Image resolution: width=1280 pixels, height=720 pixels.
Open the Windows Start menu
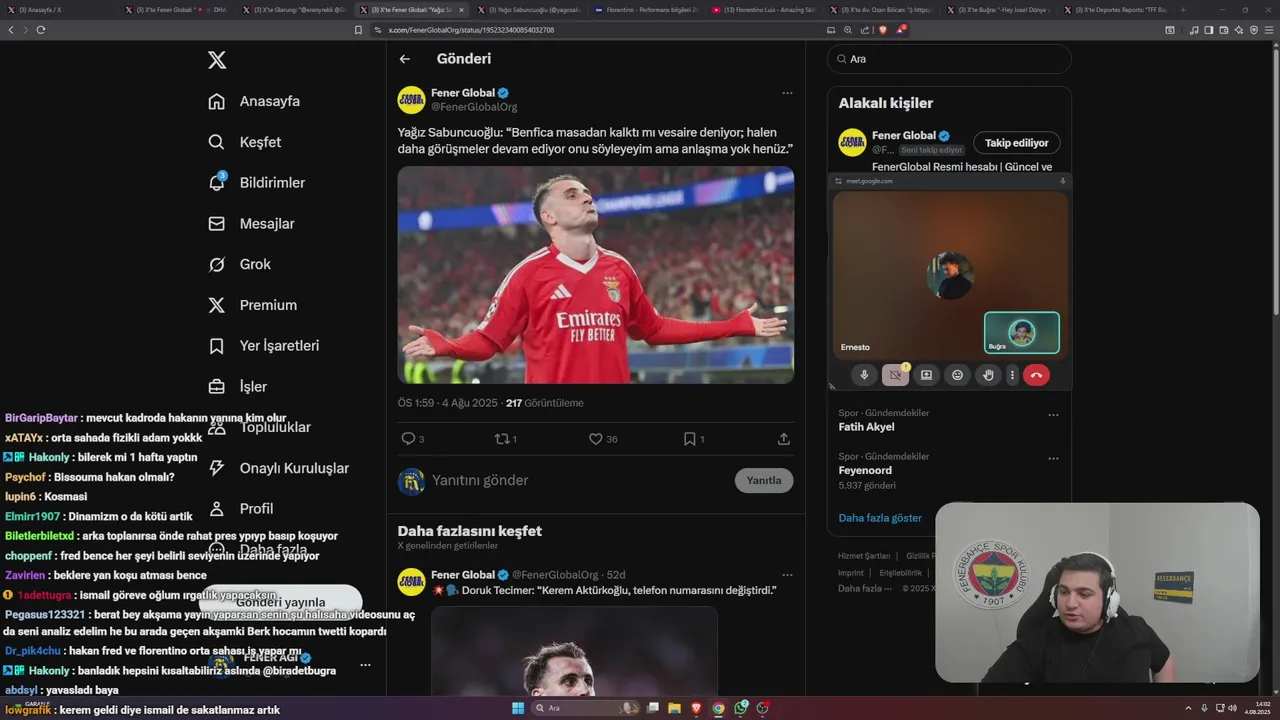[518, 708]
